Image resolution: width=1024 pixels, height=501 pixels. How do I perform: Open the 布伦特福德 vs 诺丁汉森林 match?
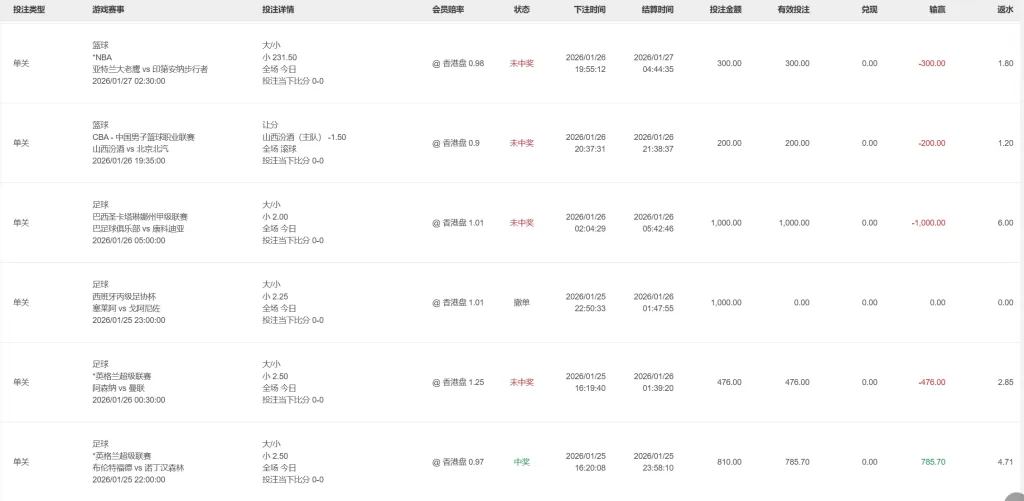(138, 467)
